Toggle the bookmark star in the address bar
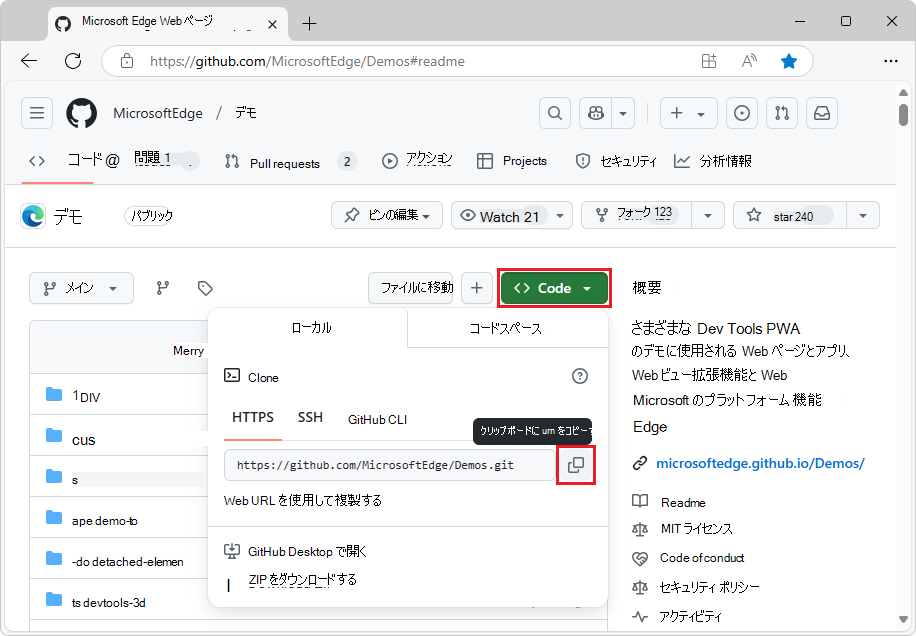This screenshot has width=916, height=636. [790, 61]
